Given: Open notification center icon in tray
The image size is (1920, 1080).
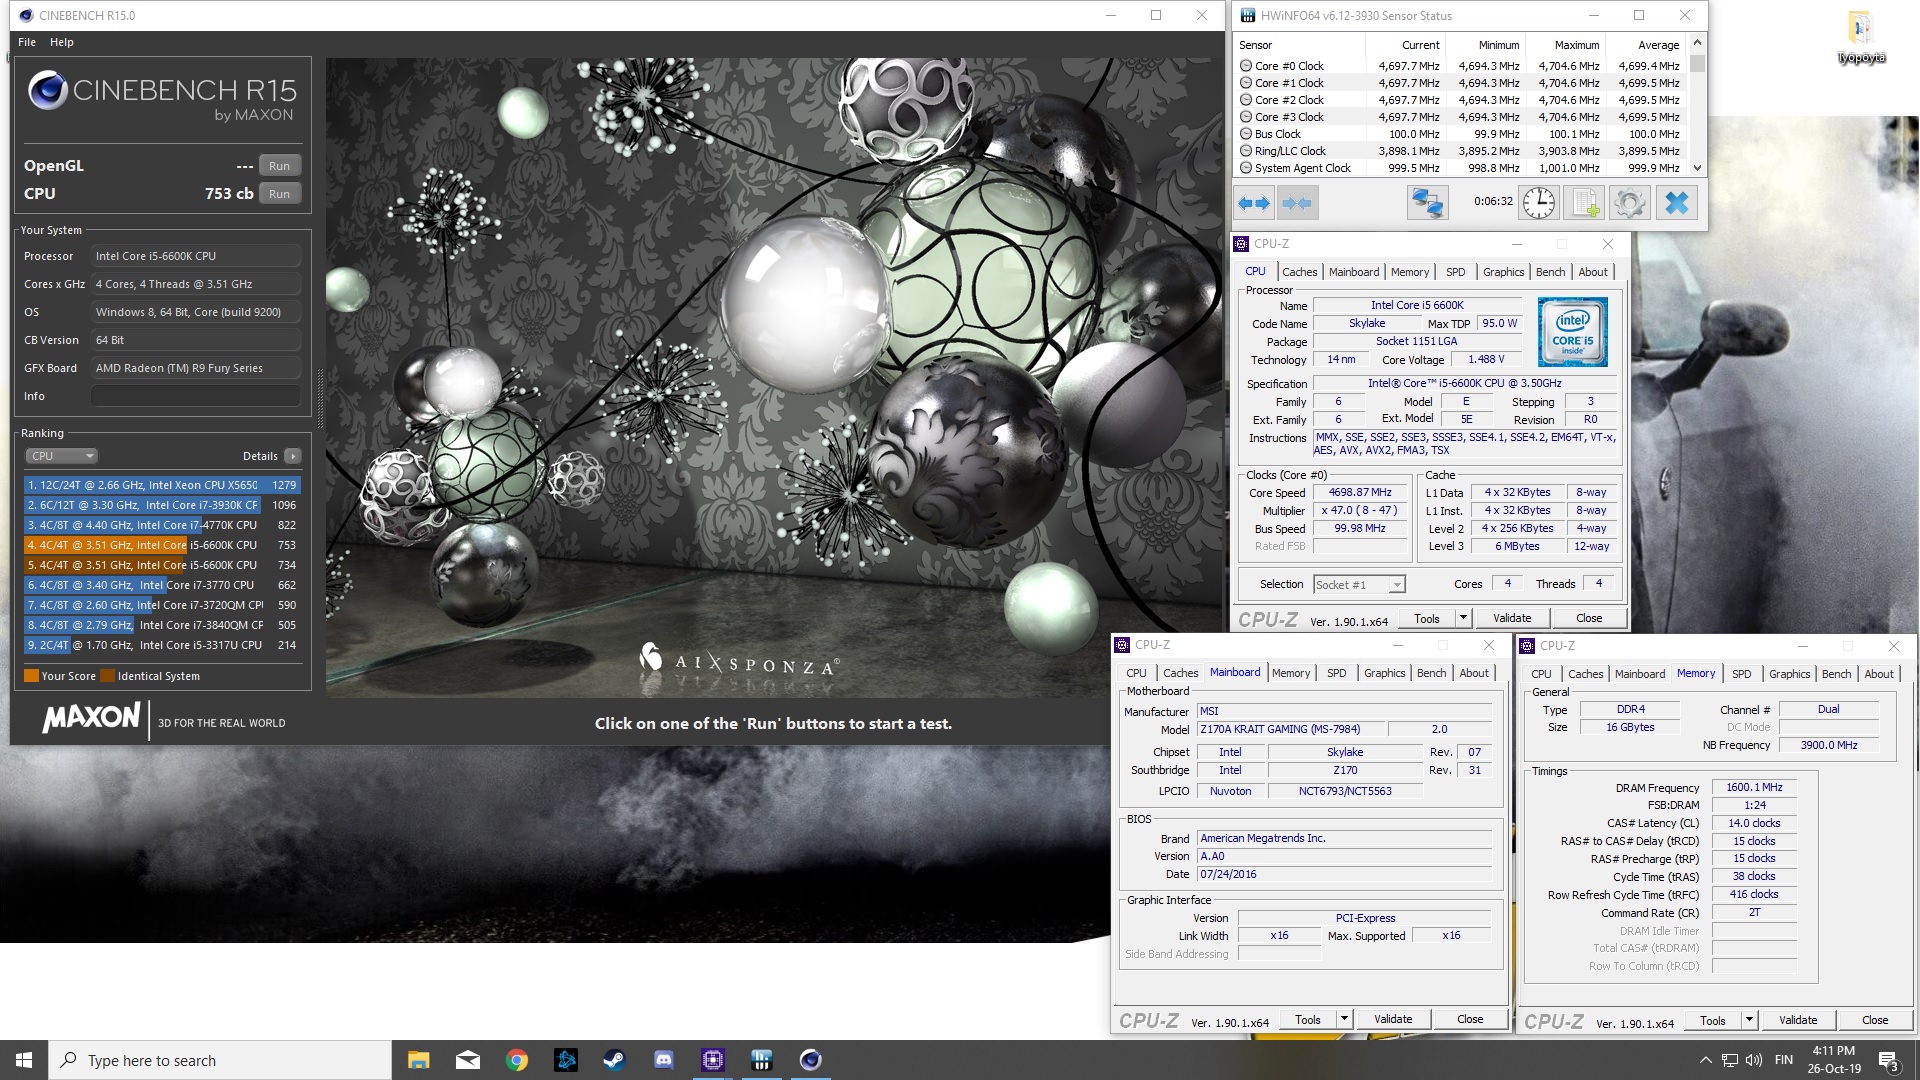Looking at the screenshot, I should [1888, 1060].
